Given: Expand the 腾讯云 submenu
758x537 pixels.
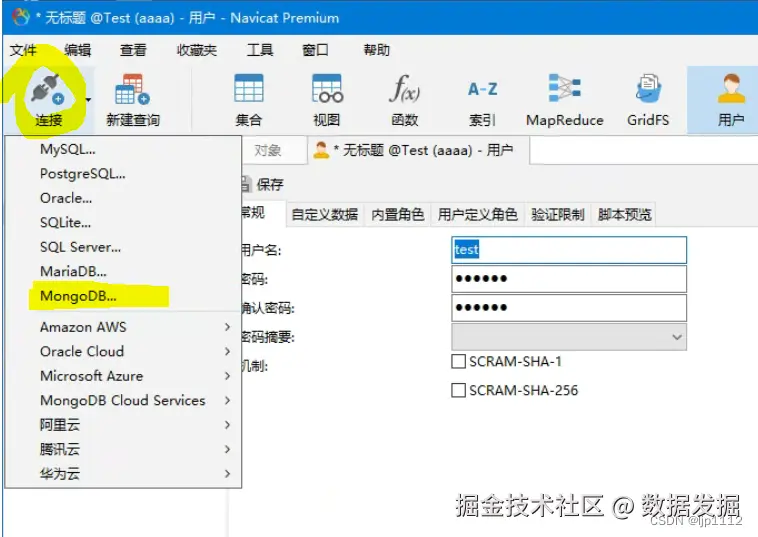Looking at the screenshot, I should (x=123, y=450).
